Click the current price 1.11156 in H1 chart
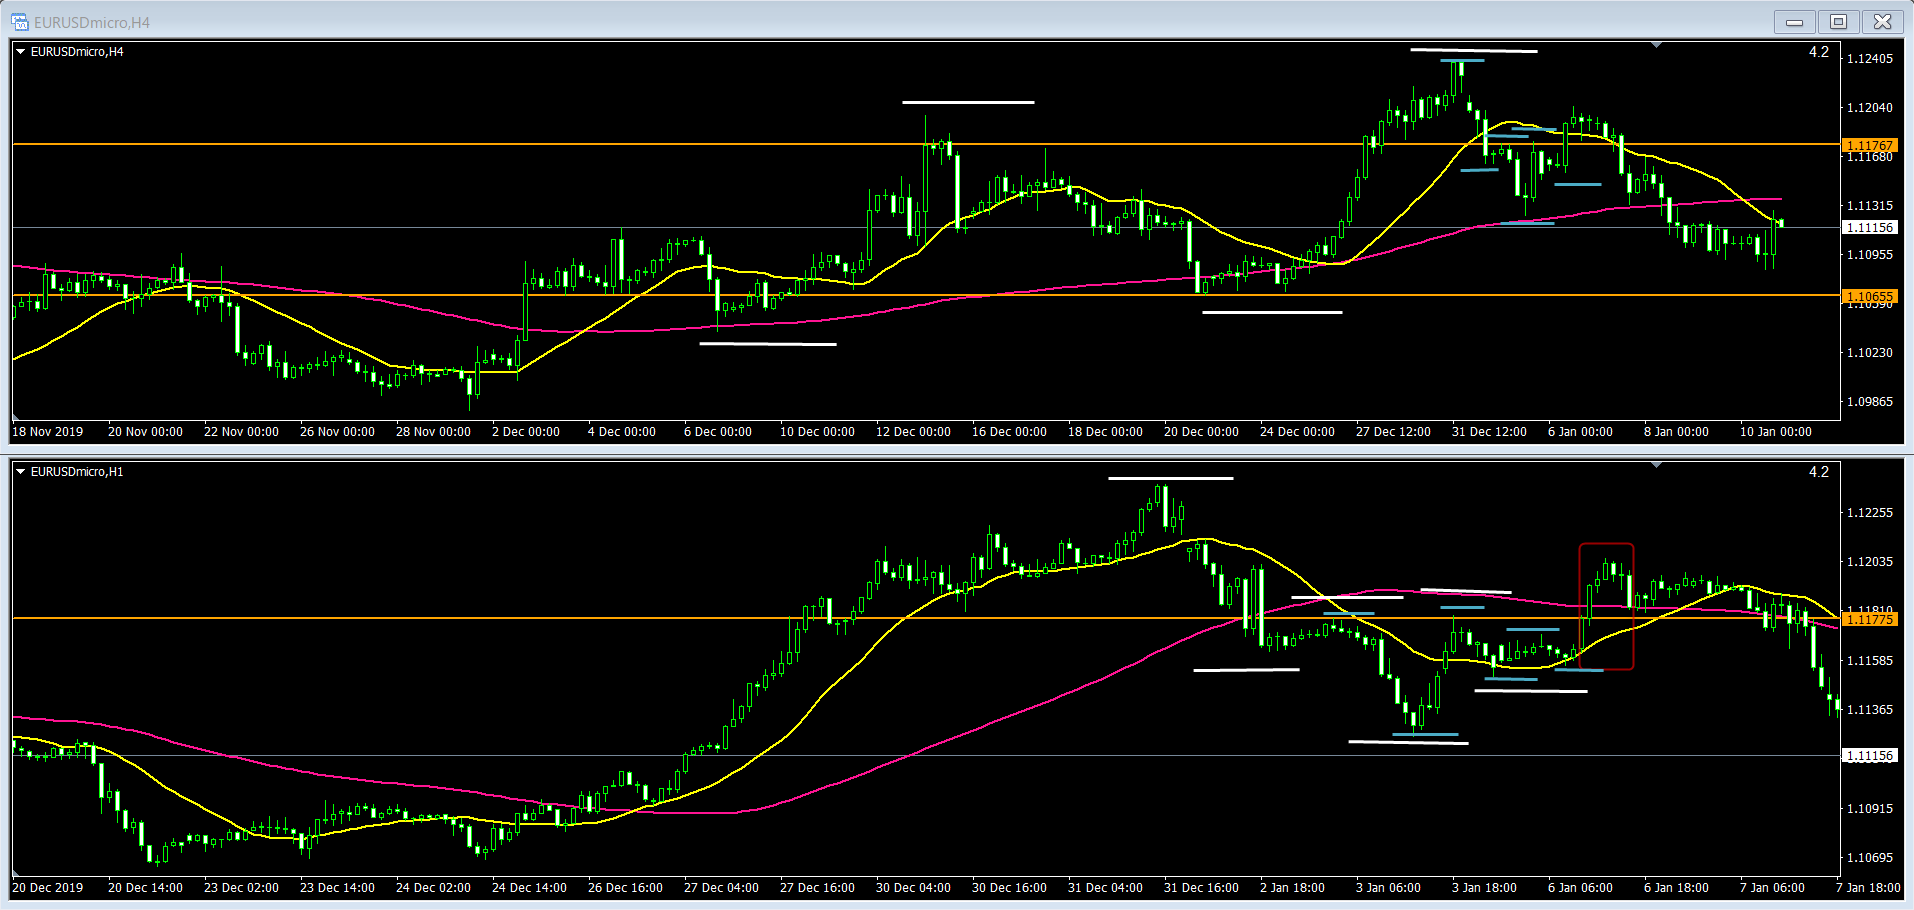The height and width of the screenshot is (910, 1914). point(1869,756)
